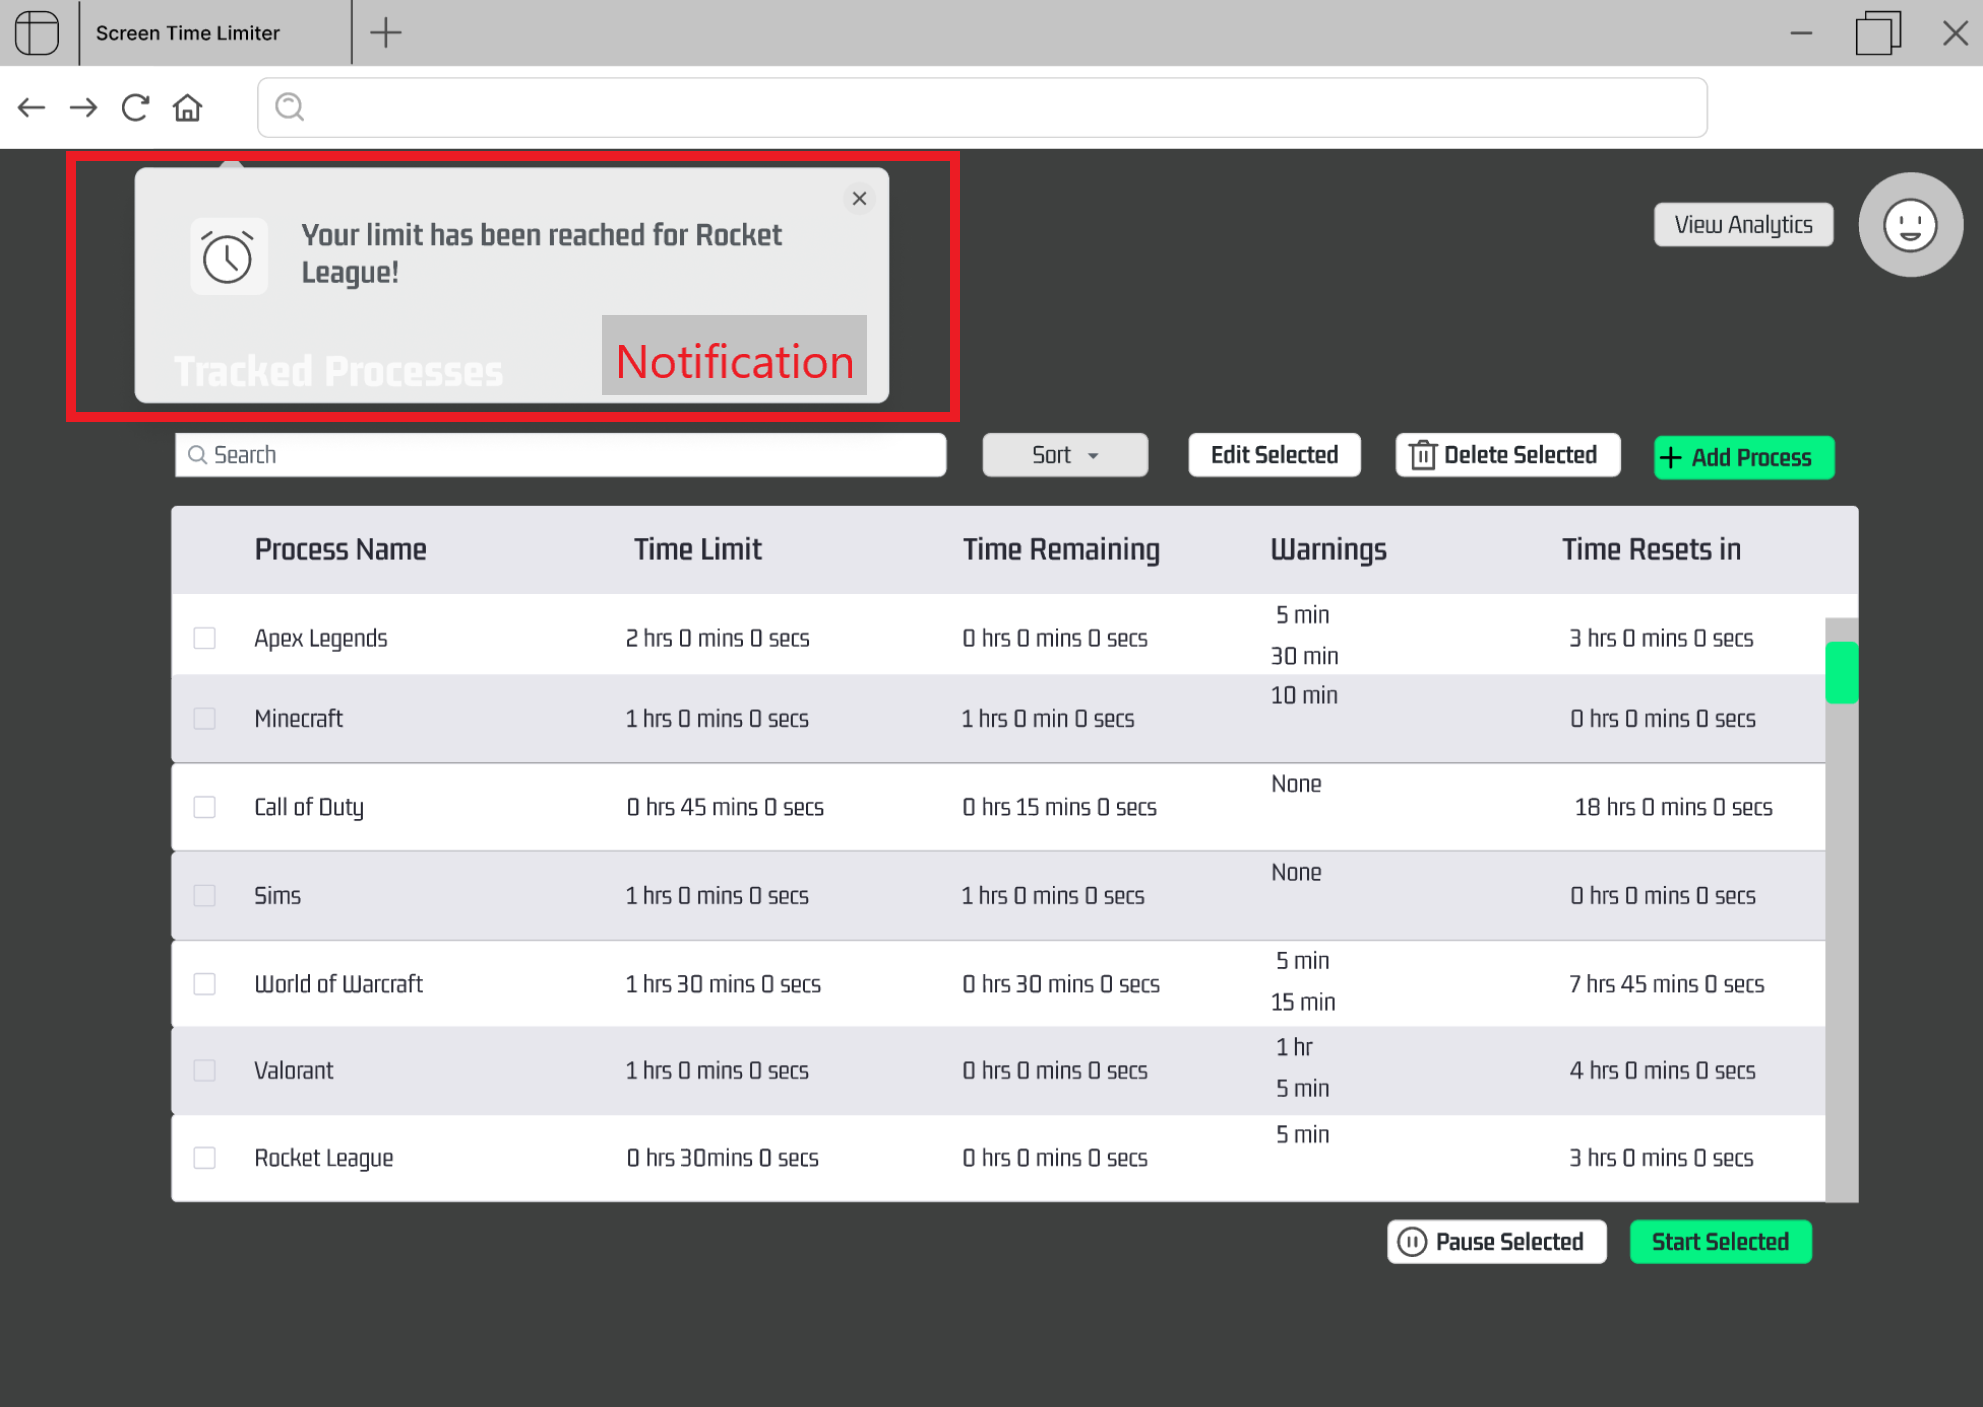Click the World of Warcraft process name
The height and width of the screenshot is (1407, 1983).
pos(338,984)
